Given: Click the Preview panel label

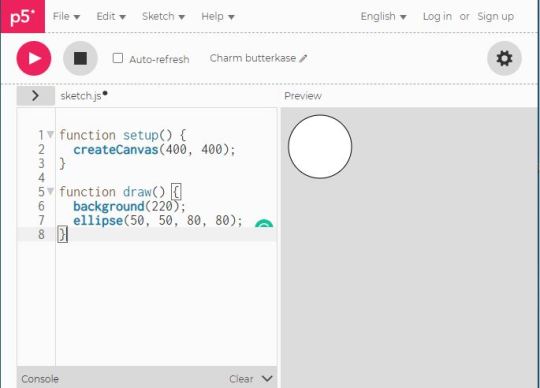Looking at the screenshot, I should [x=303, y=96].
